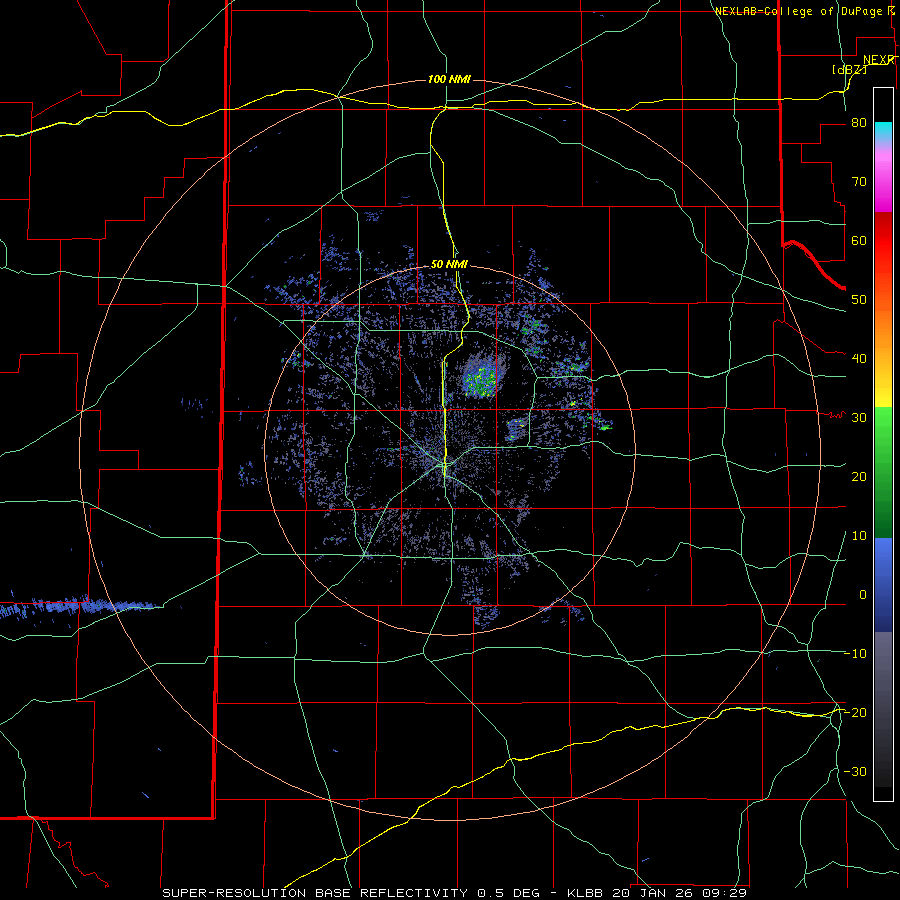900x900 pixels.
Task: Click the 70 value on the dBZ scale
Action: 859,181
